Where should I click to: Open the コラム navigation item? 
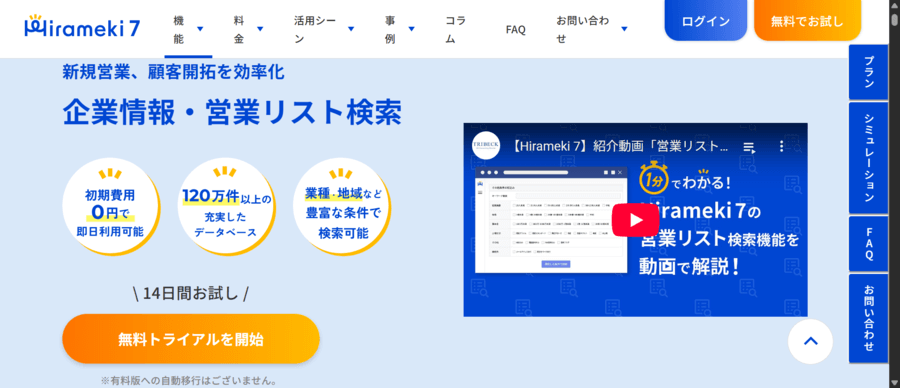pos(456,29)
